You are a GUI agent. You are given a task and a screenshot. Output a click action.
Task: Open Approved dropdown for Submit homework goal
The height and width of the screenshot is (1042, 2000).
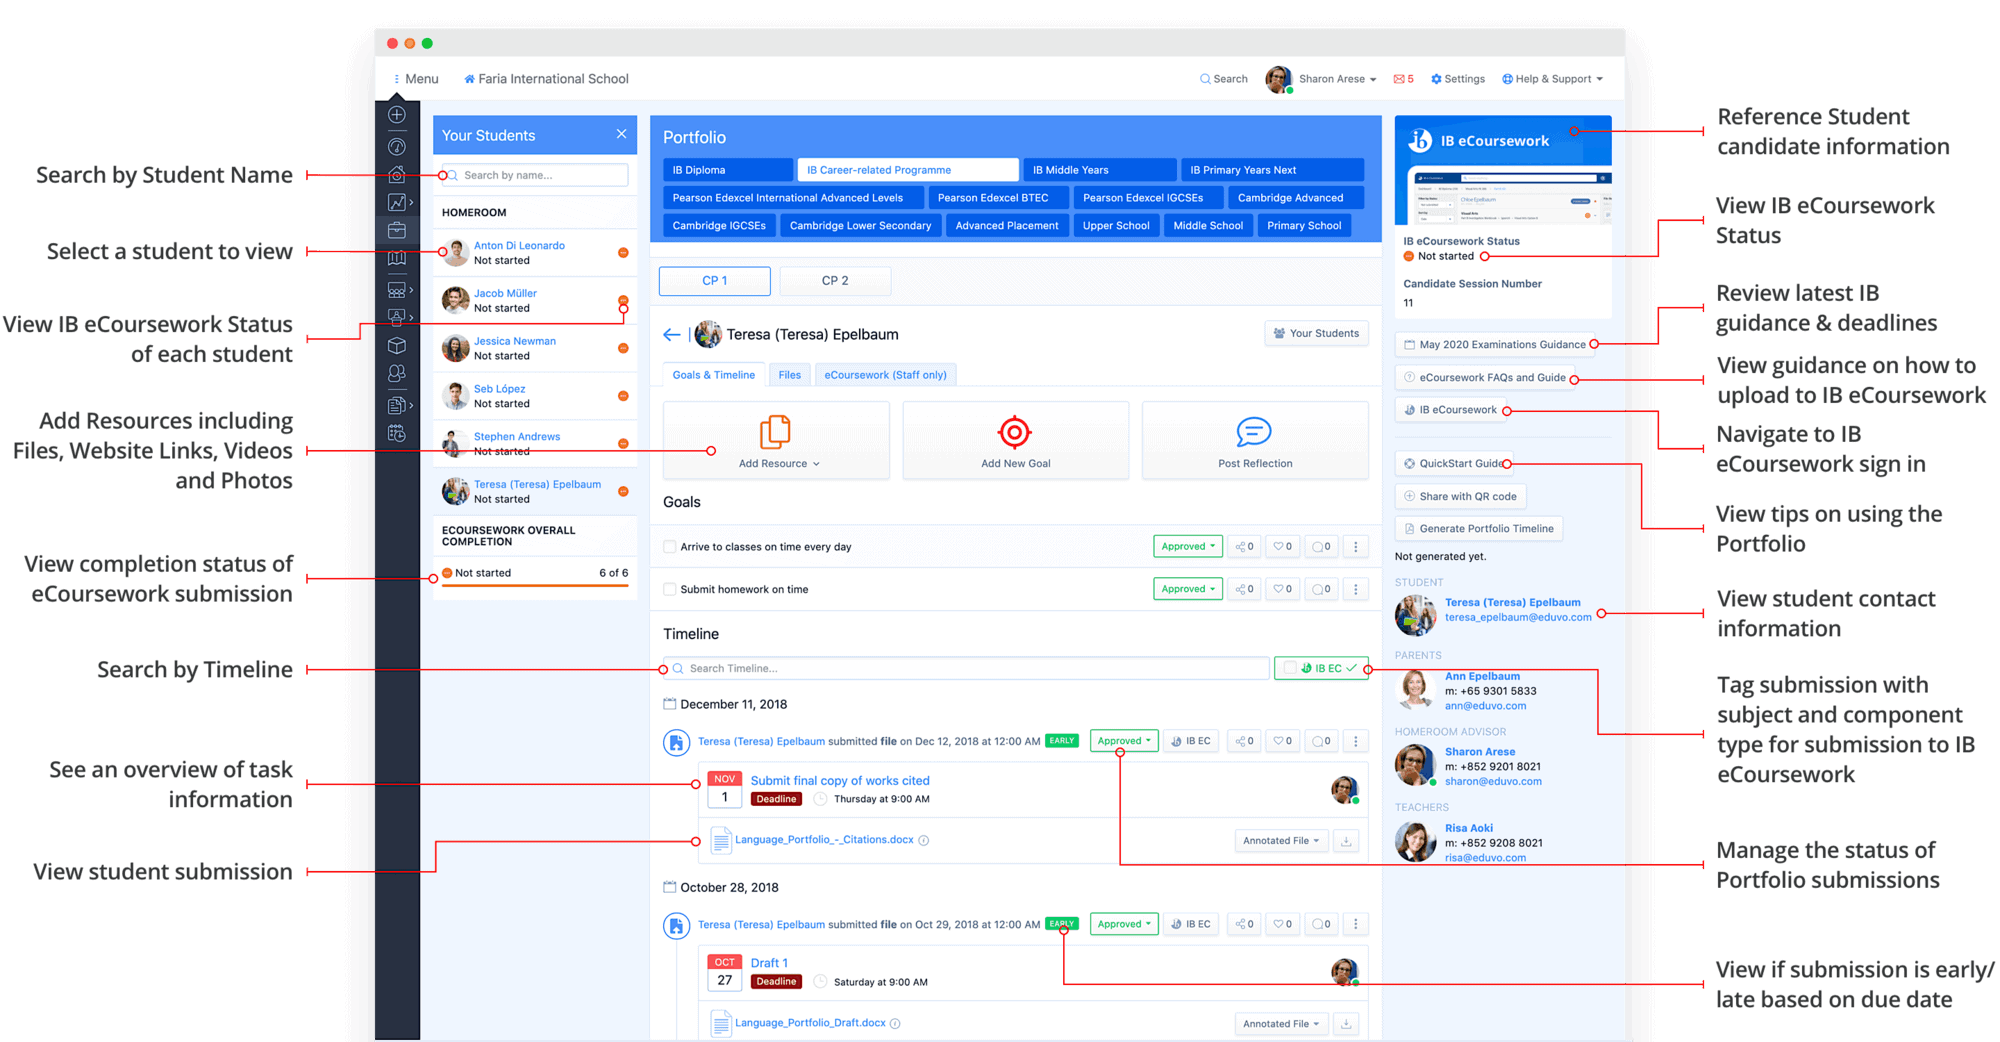coord(1187,589)
